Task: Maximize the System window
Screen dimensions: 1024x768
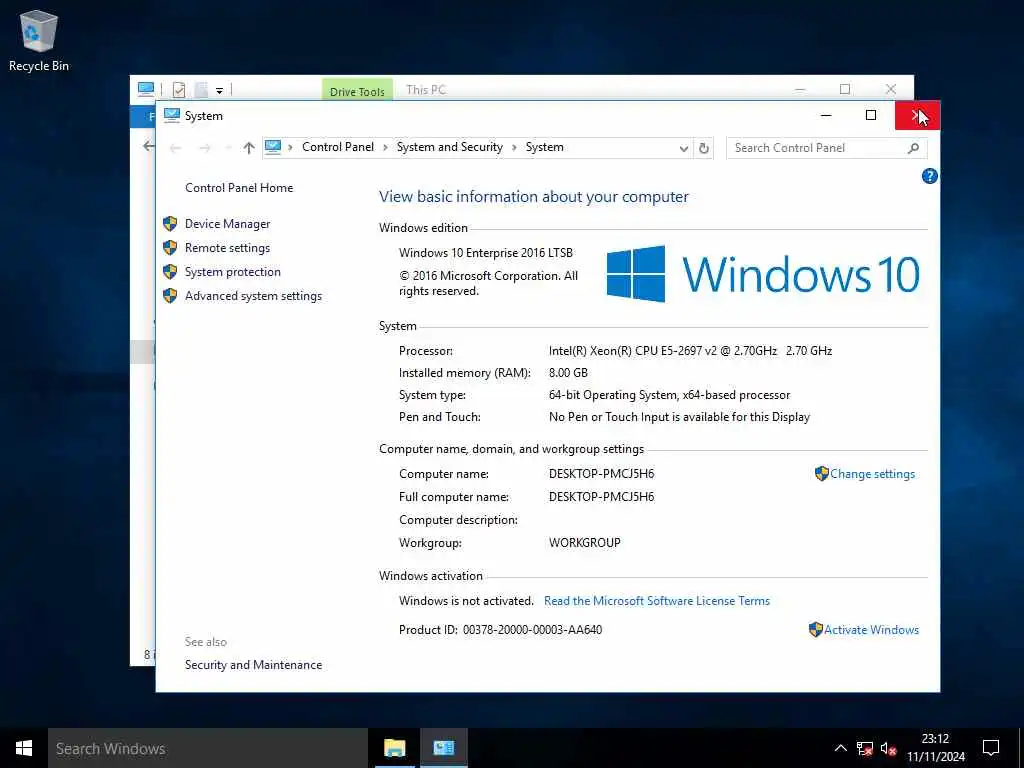Action: point(871,116)
